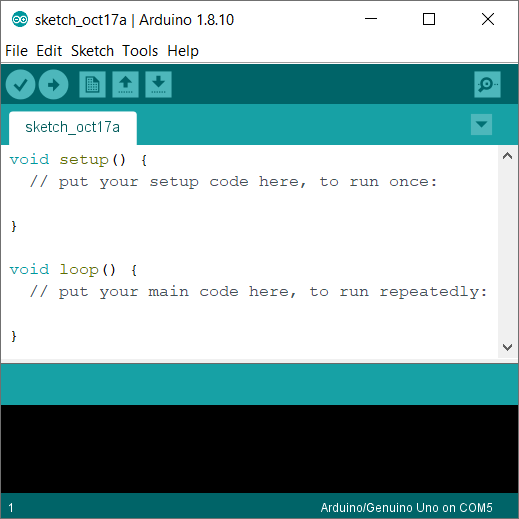519x519 pixels.
Task: Click the closing brace after the setup function
Action: 13,226
